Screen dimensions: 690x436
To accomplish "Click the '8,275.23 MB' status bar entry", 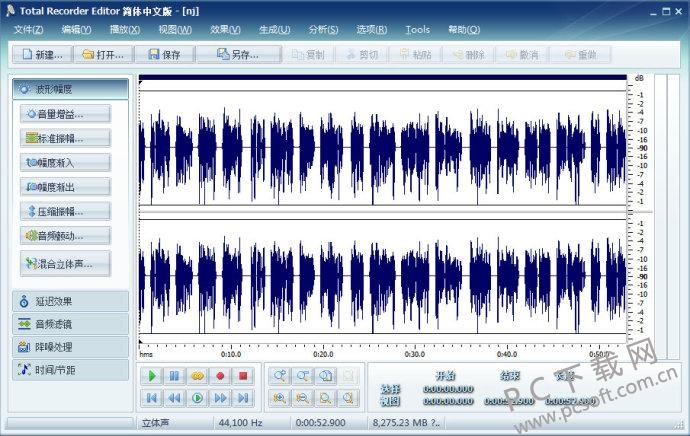I will [x=406, y=423].
